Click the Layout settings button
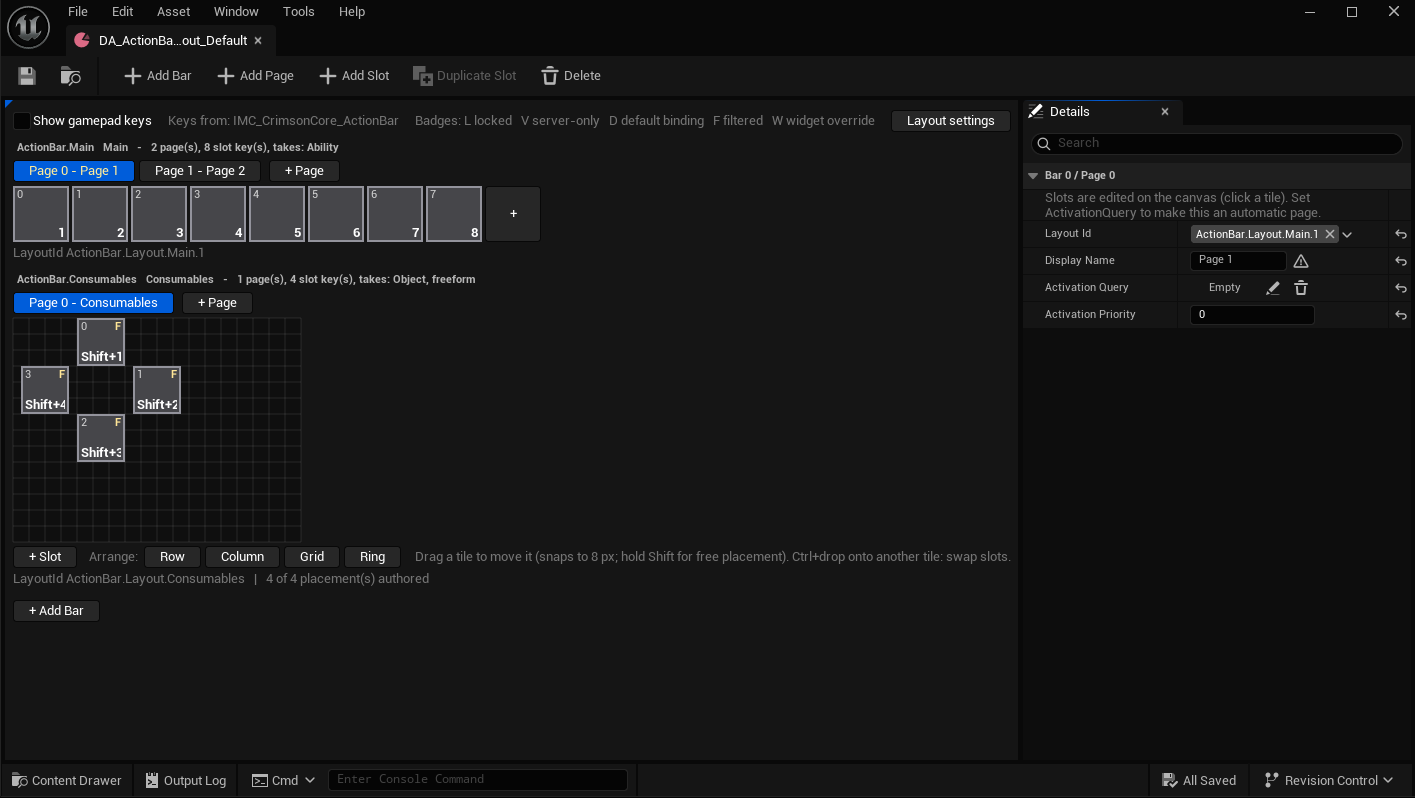This screenshot has height=798, width=1415. [950, 121]
